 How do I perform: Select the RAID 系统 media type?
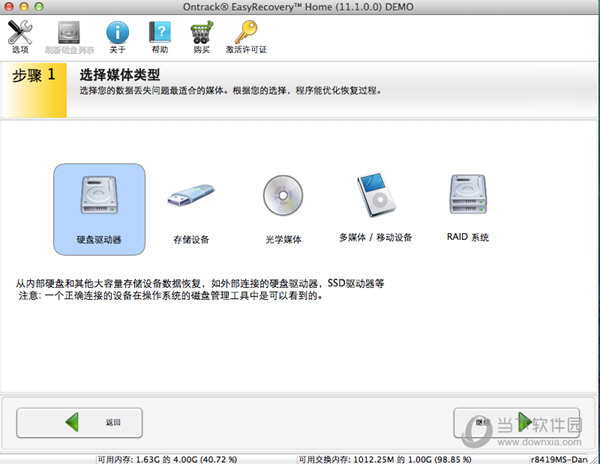(x=468, y=207)
